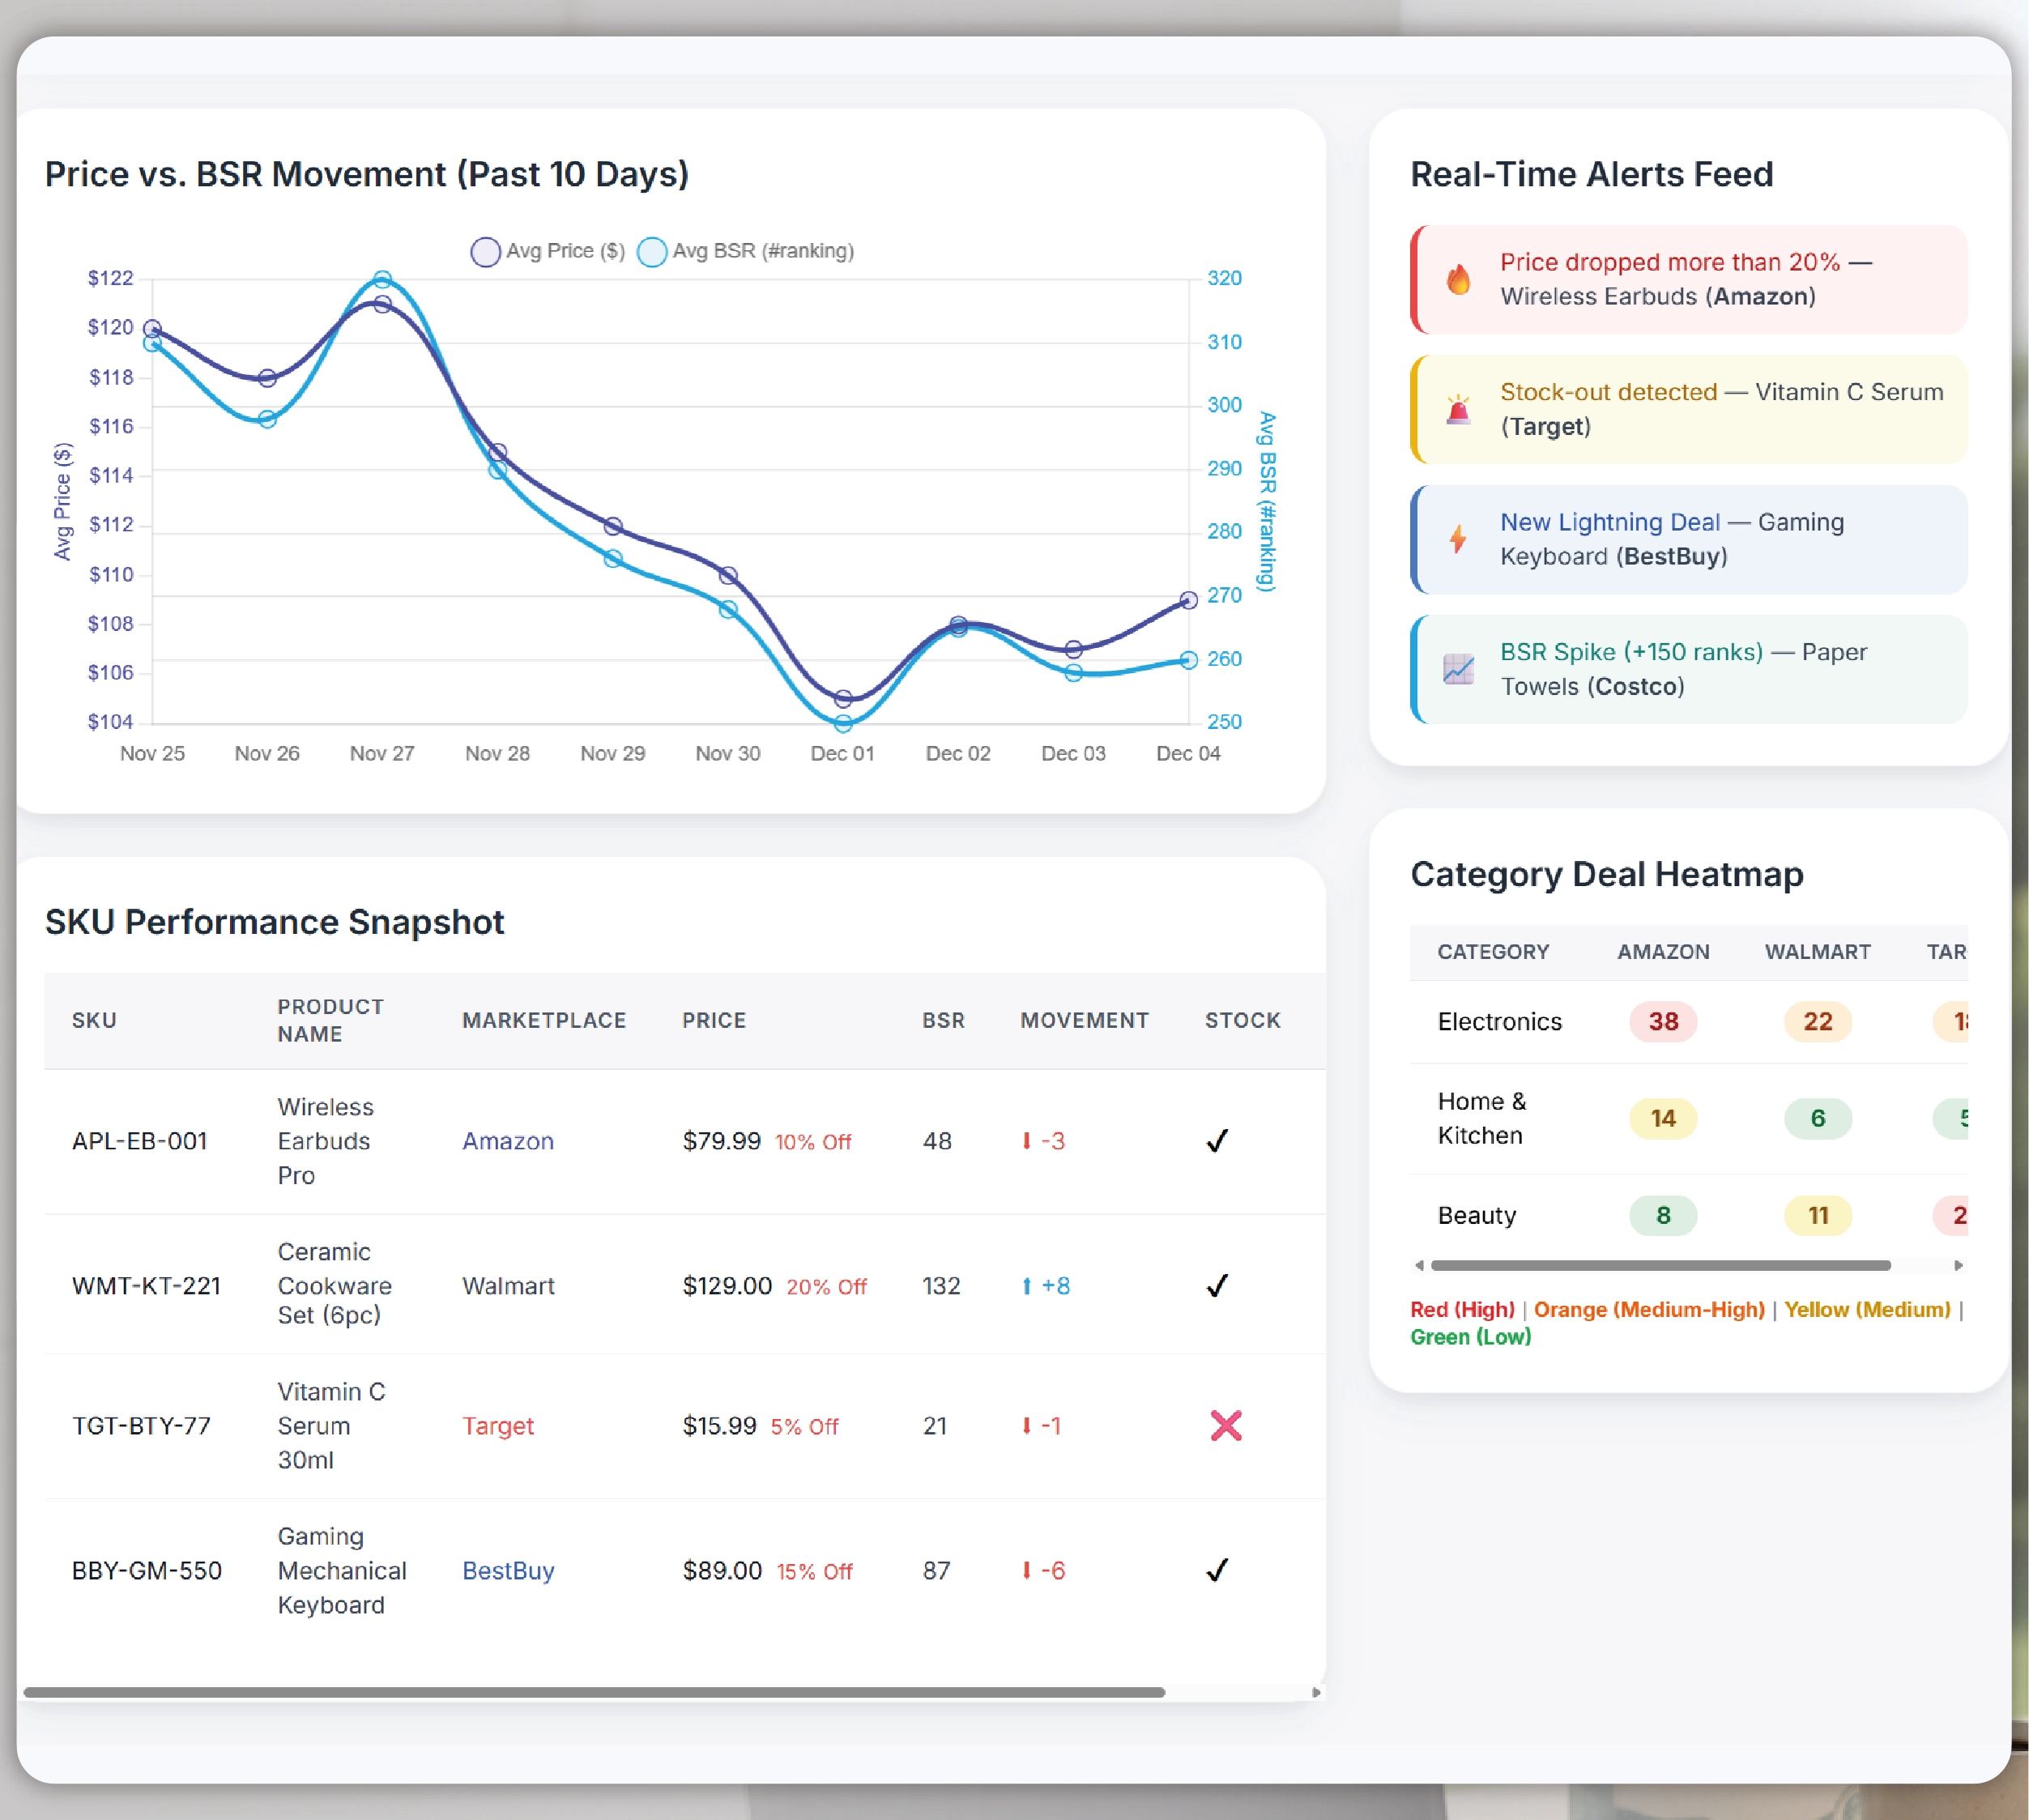Click the red down-arrow movement icon for APL-EB-001
Viewport: 2029px width, 1820px height.
pos(1027,1141)
